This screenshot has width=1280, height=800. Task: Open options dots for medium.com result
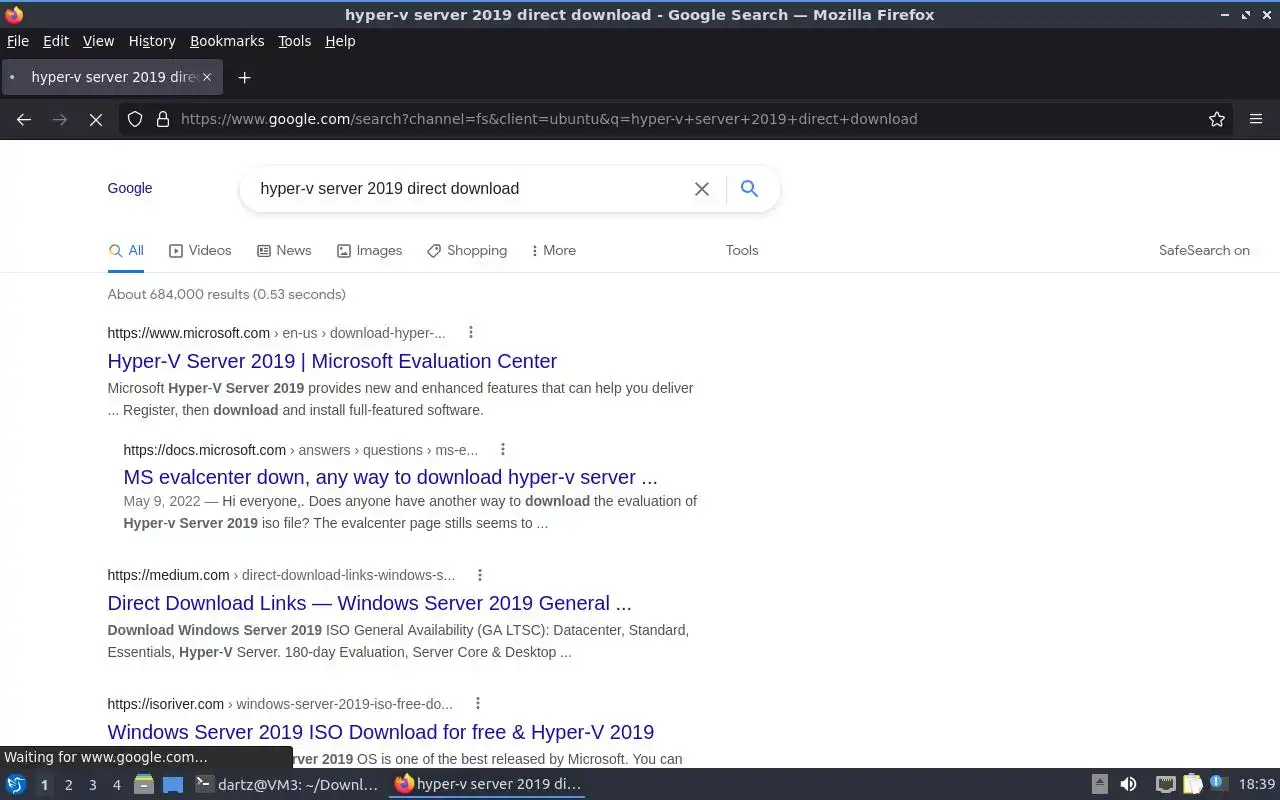pyautogui.click(x=479, y=575)
